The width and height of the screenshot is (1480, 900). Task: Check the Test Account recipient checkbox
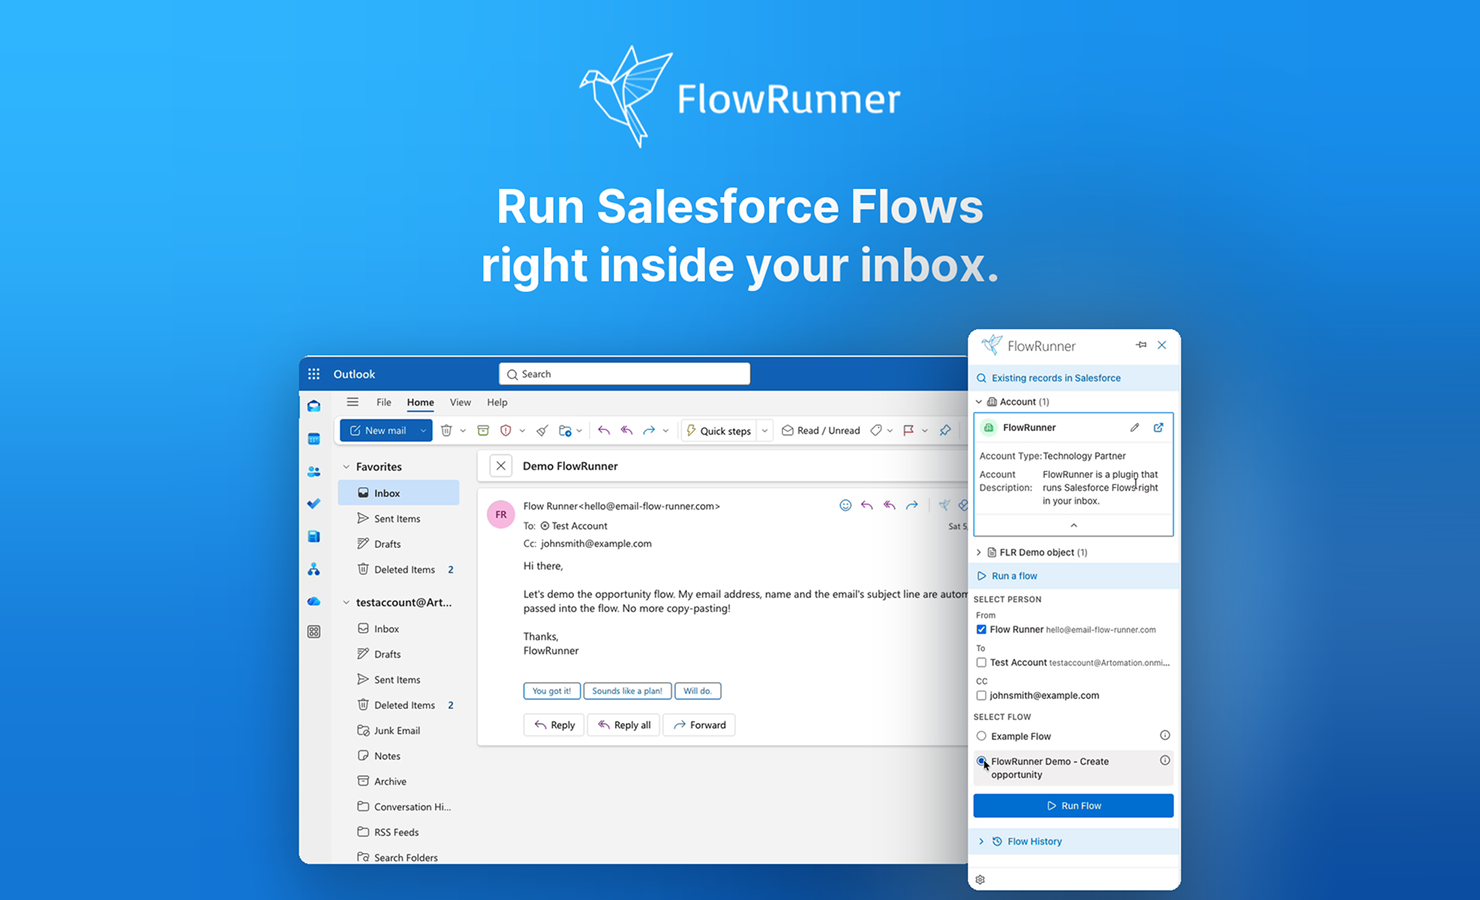(x=981, y=662)
